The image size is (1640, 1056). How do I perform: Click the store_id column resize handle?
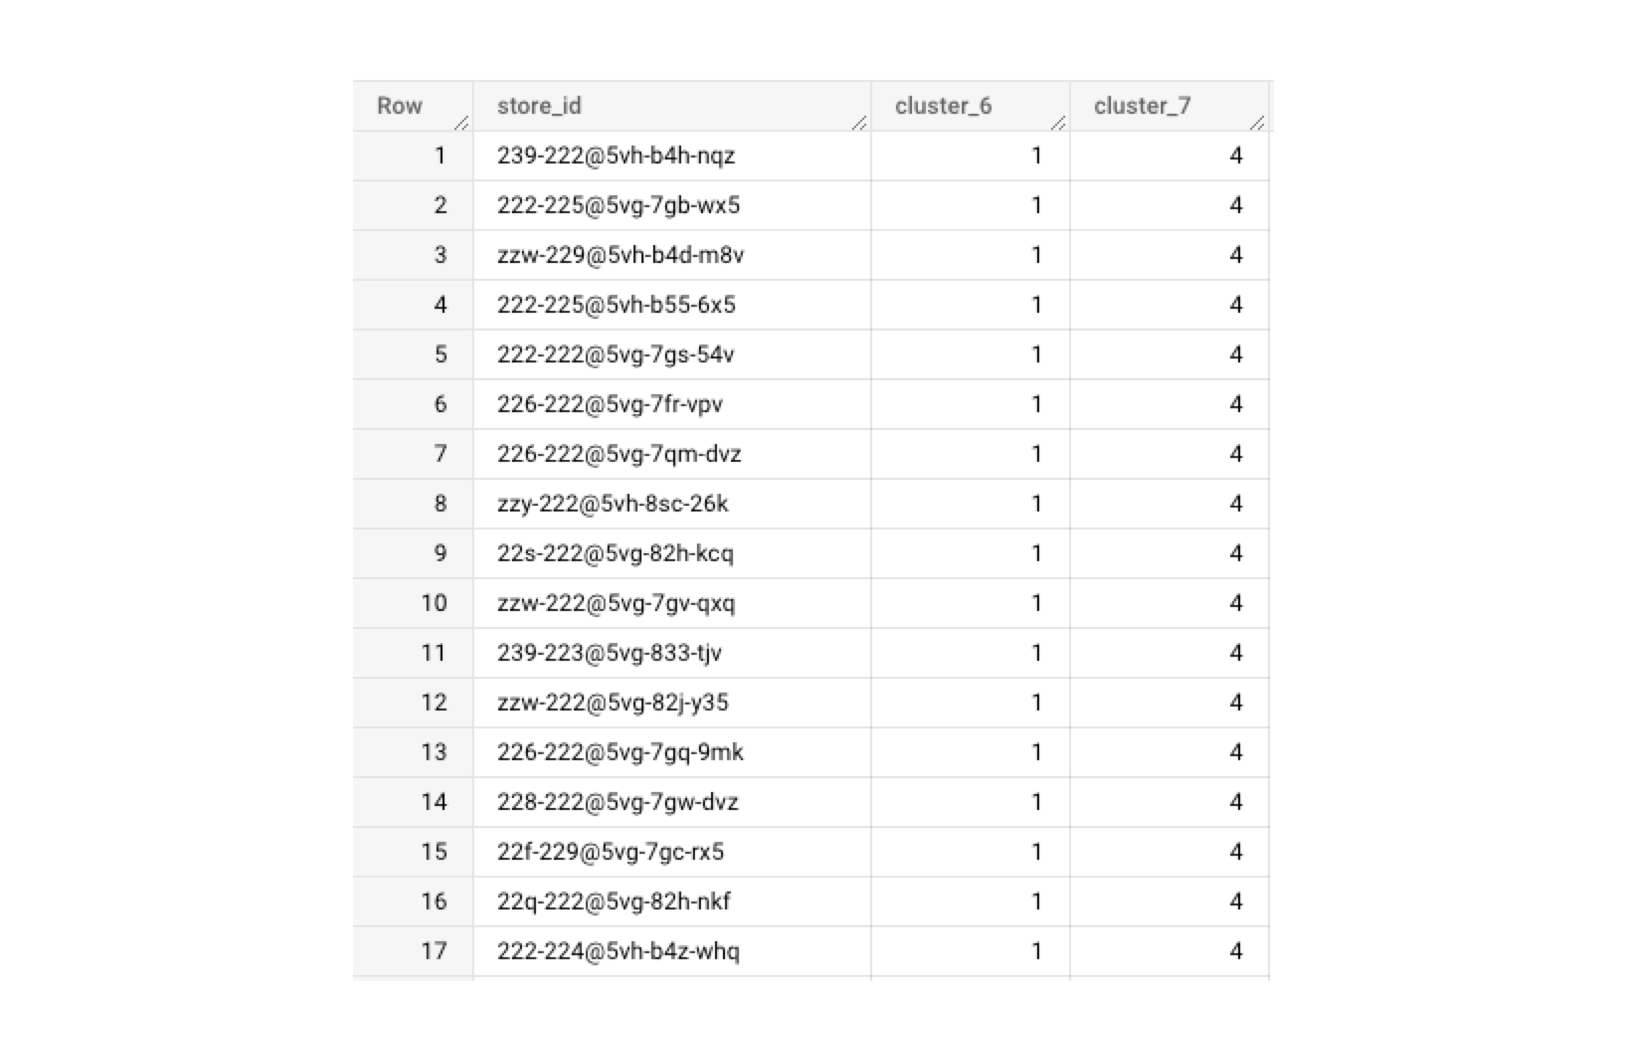[859, 123]
